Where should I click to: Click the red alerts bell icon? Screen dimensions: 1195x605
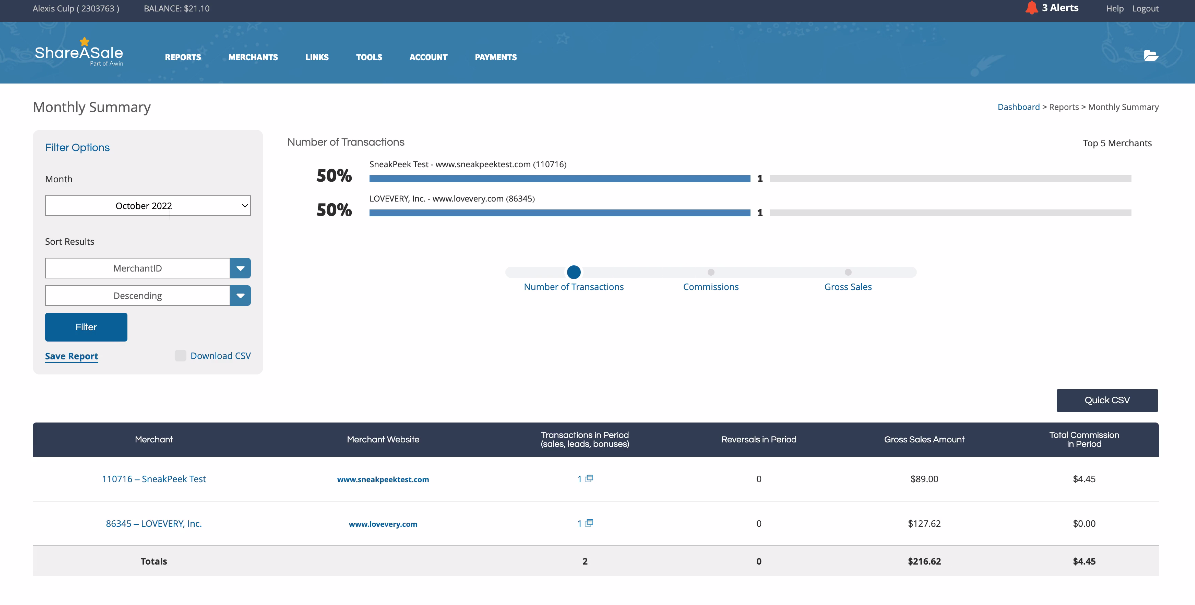(1032, 8)
